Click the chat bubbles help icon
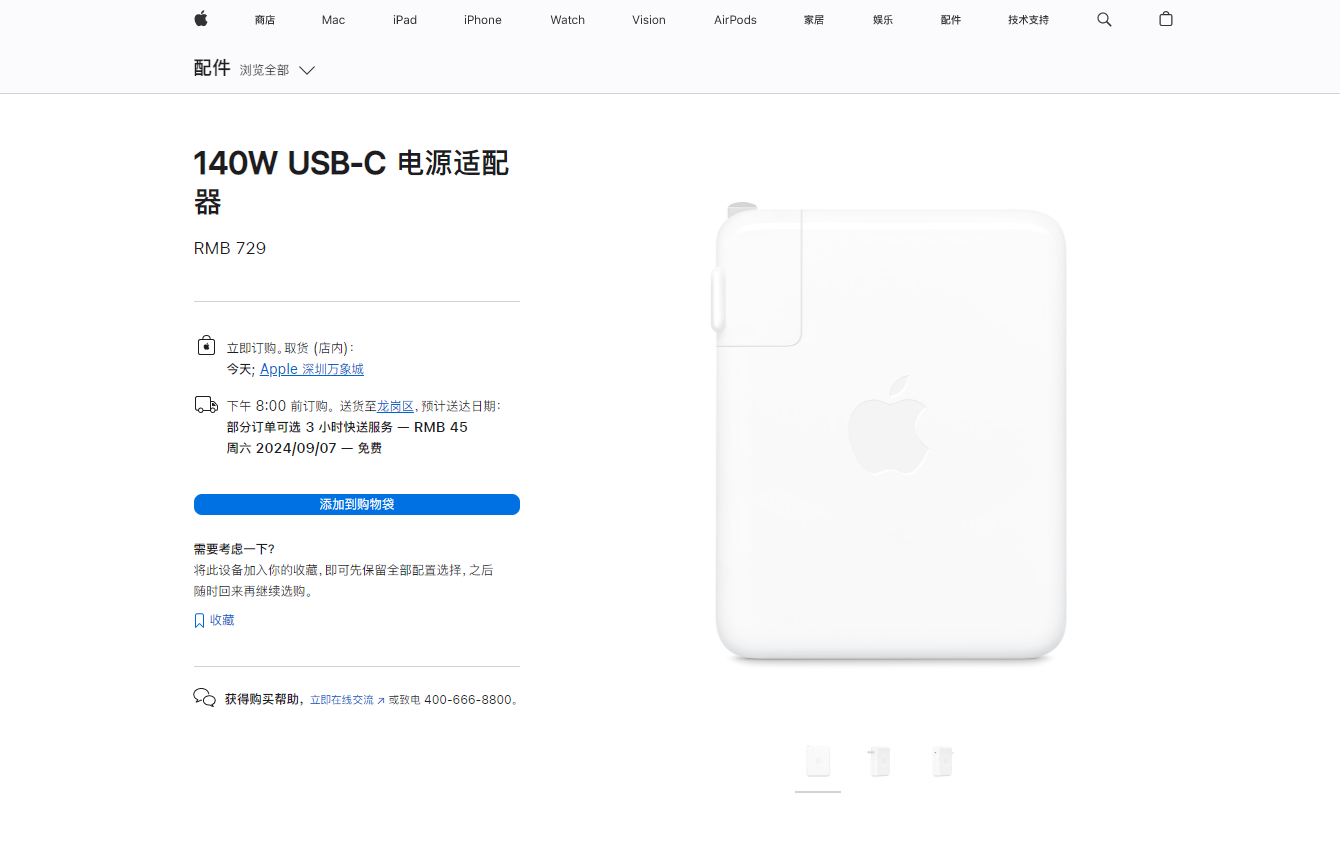Screen dimensions: 1340x841 tap(204, 698)
